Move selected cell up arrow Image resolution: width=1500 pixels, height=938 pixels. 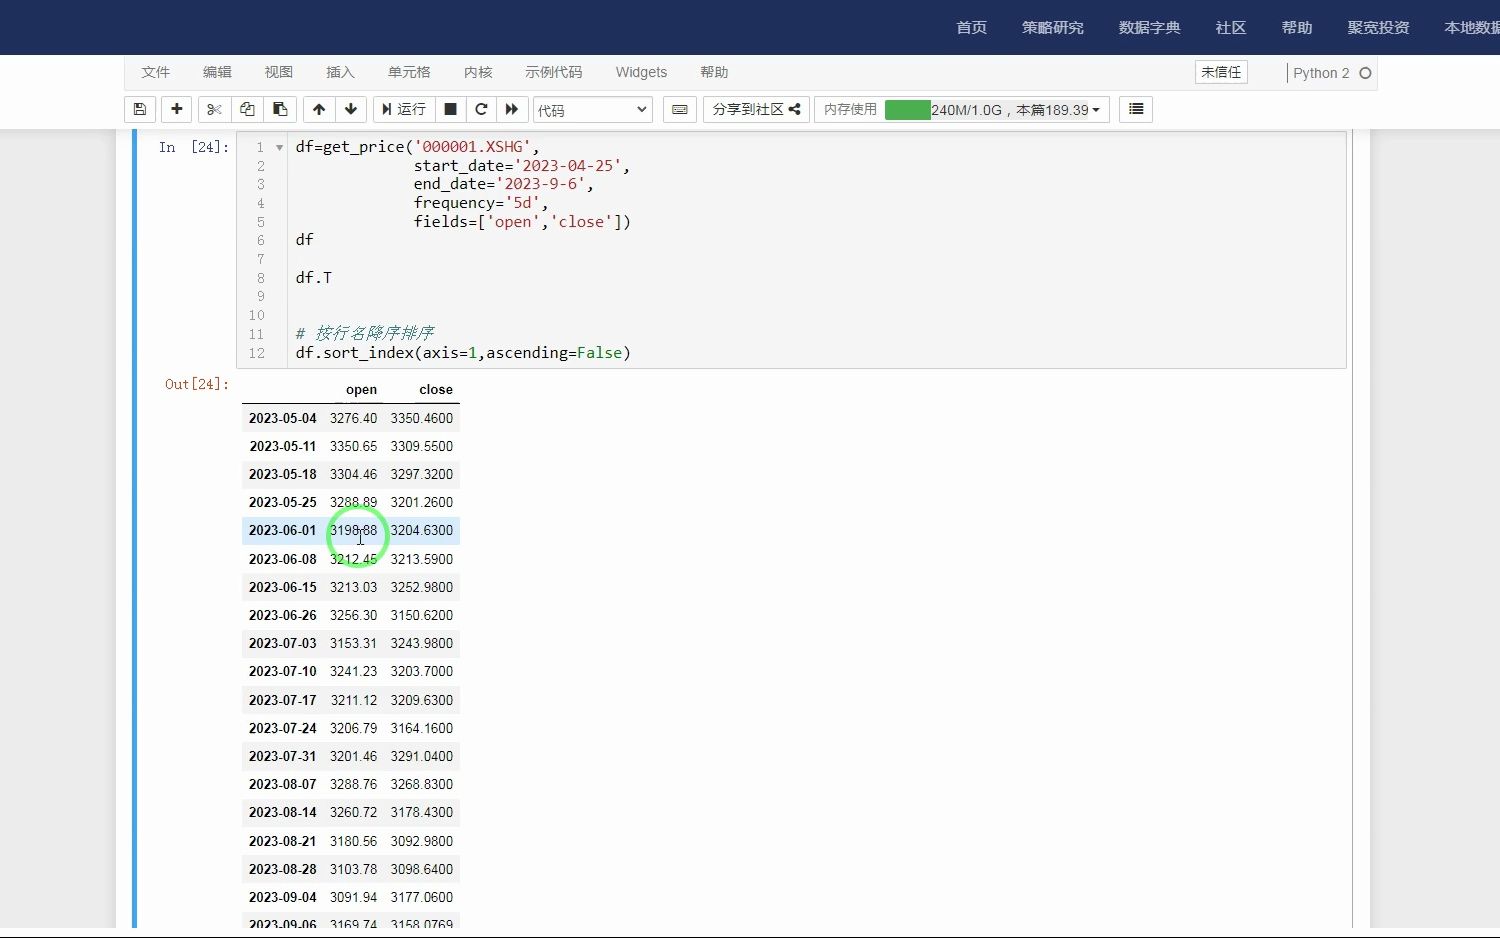click(x=319, y=109)
